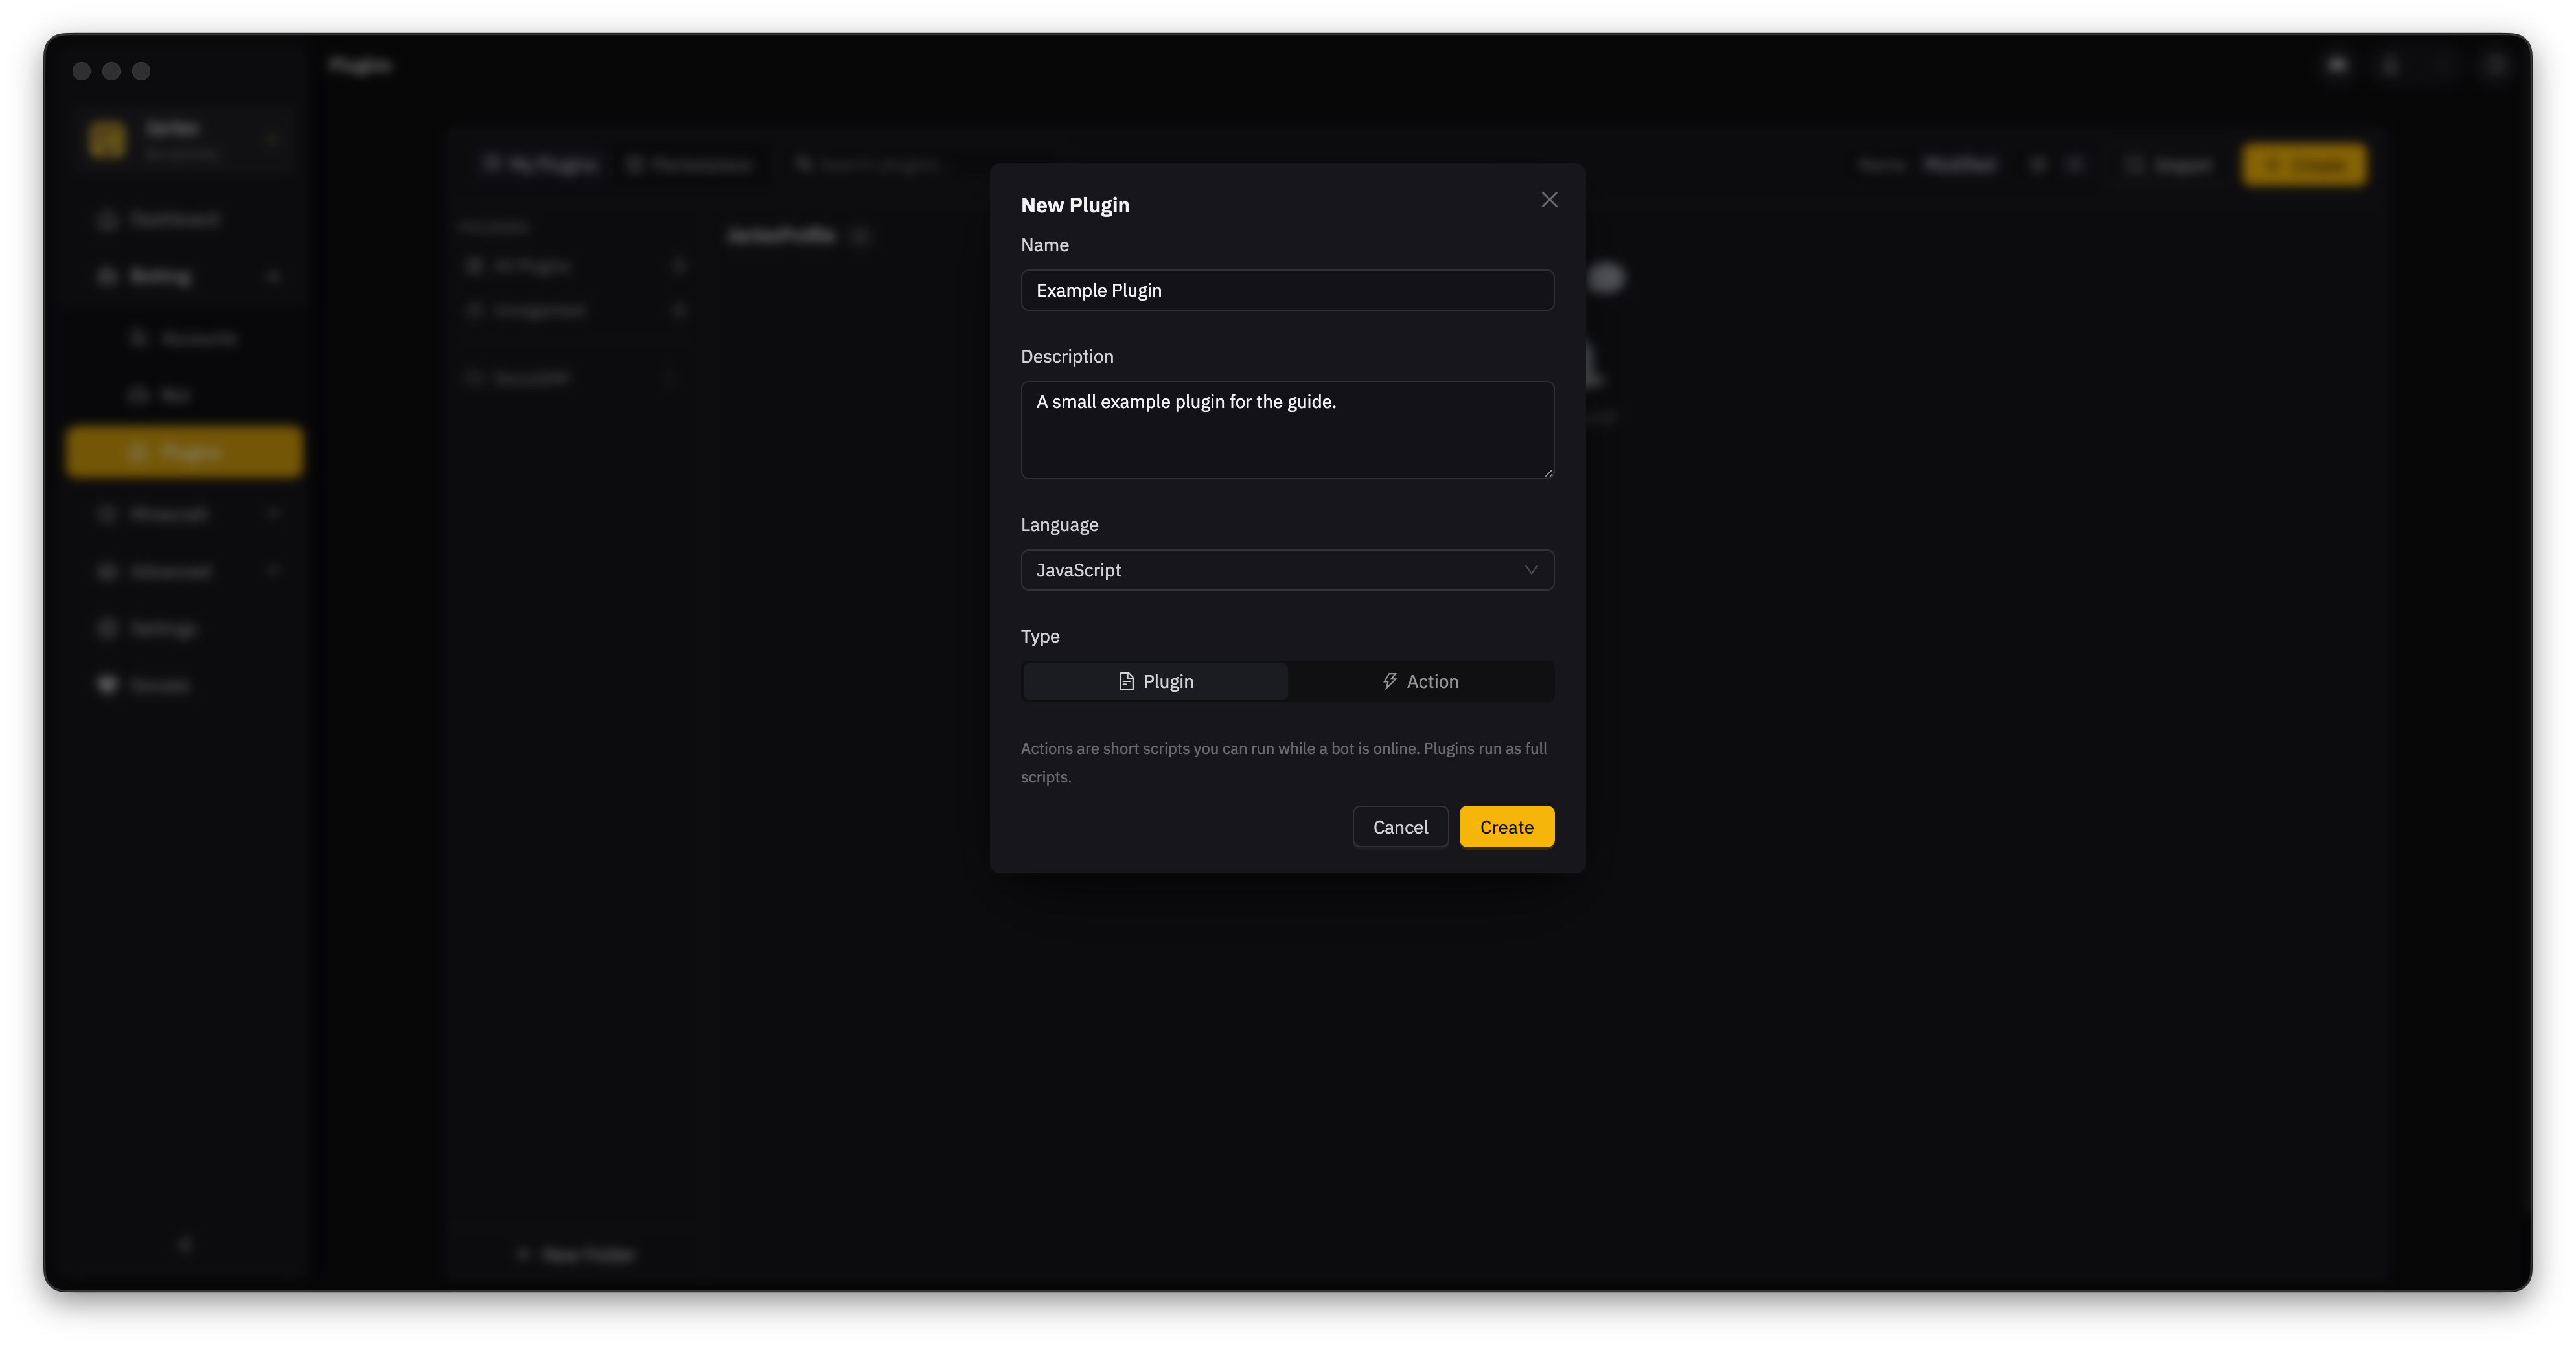Select the highlighted Plugins sidebar item

pos(185,453)
